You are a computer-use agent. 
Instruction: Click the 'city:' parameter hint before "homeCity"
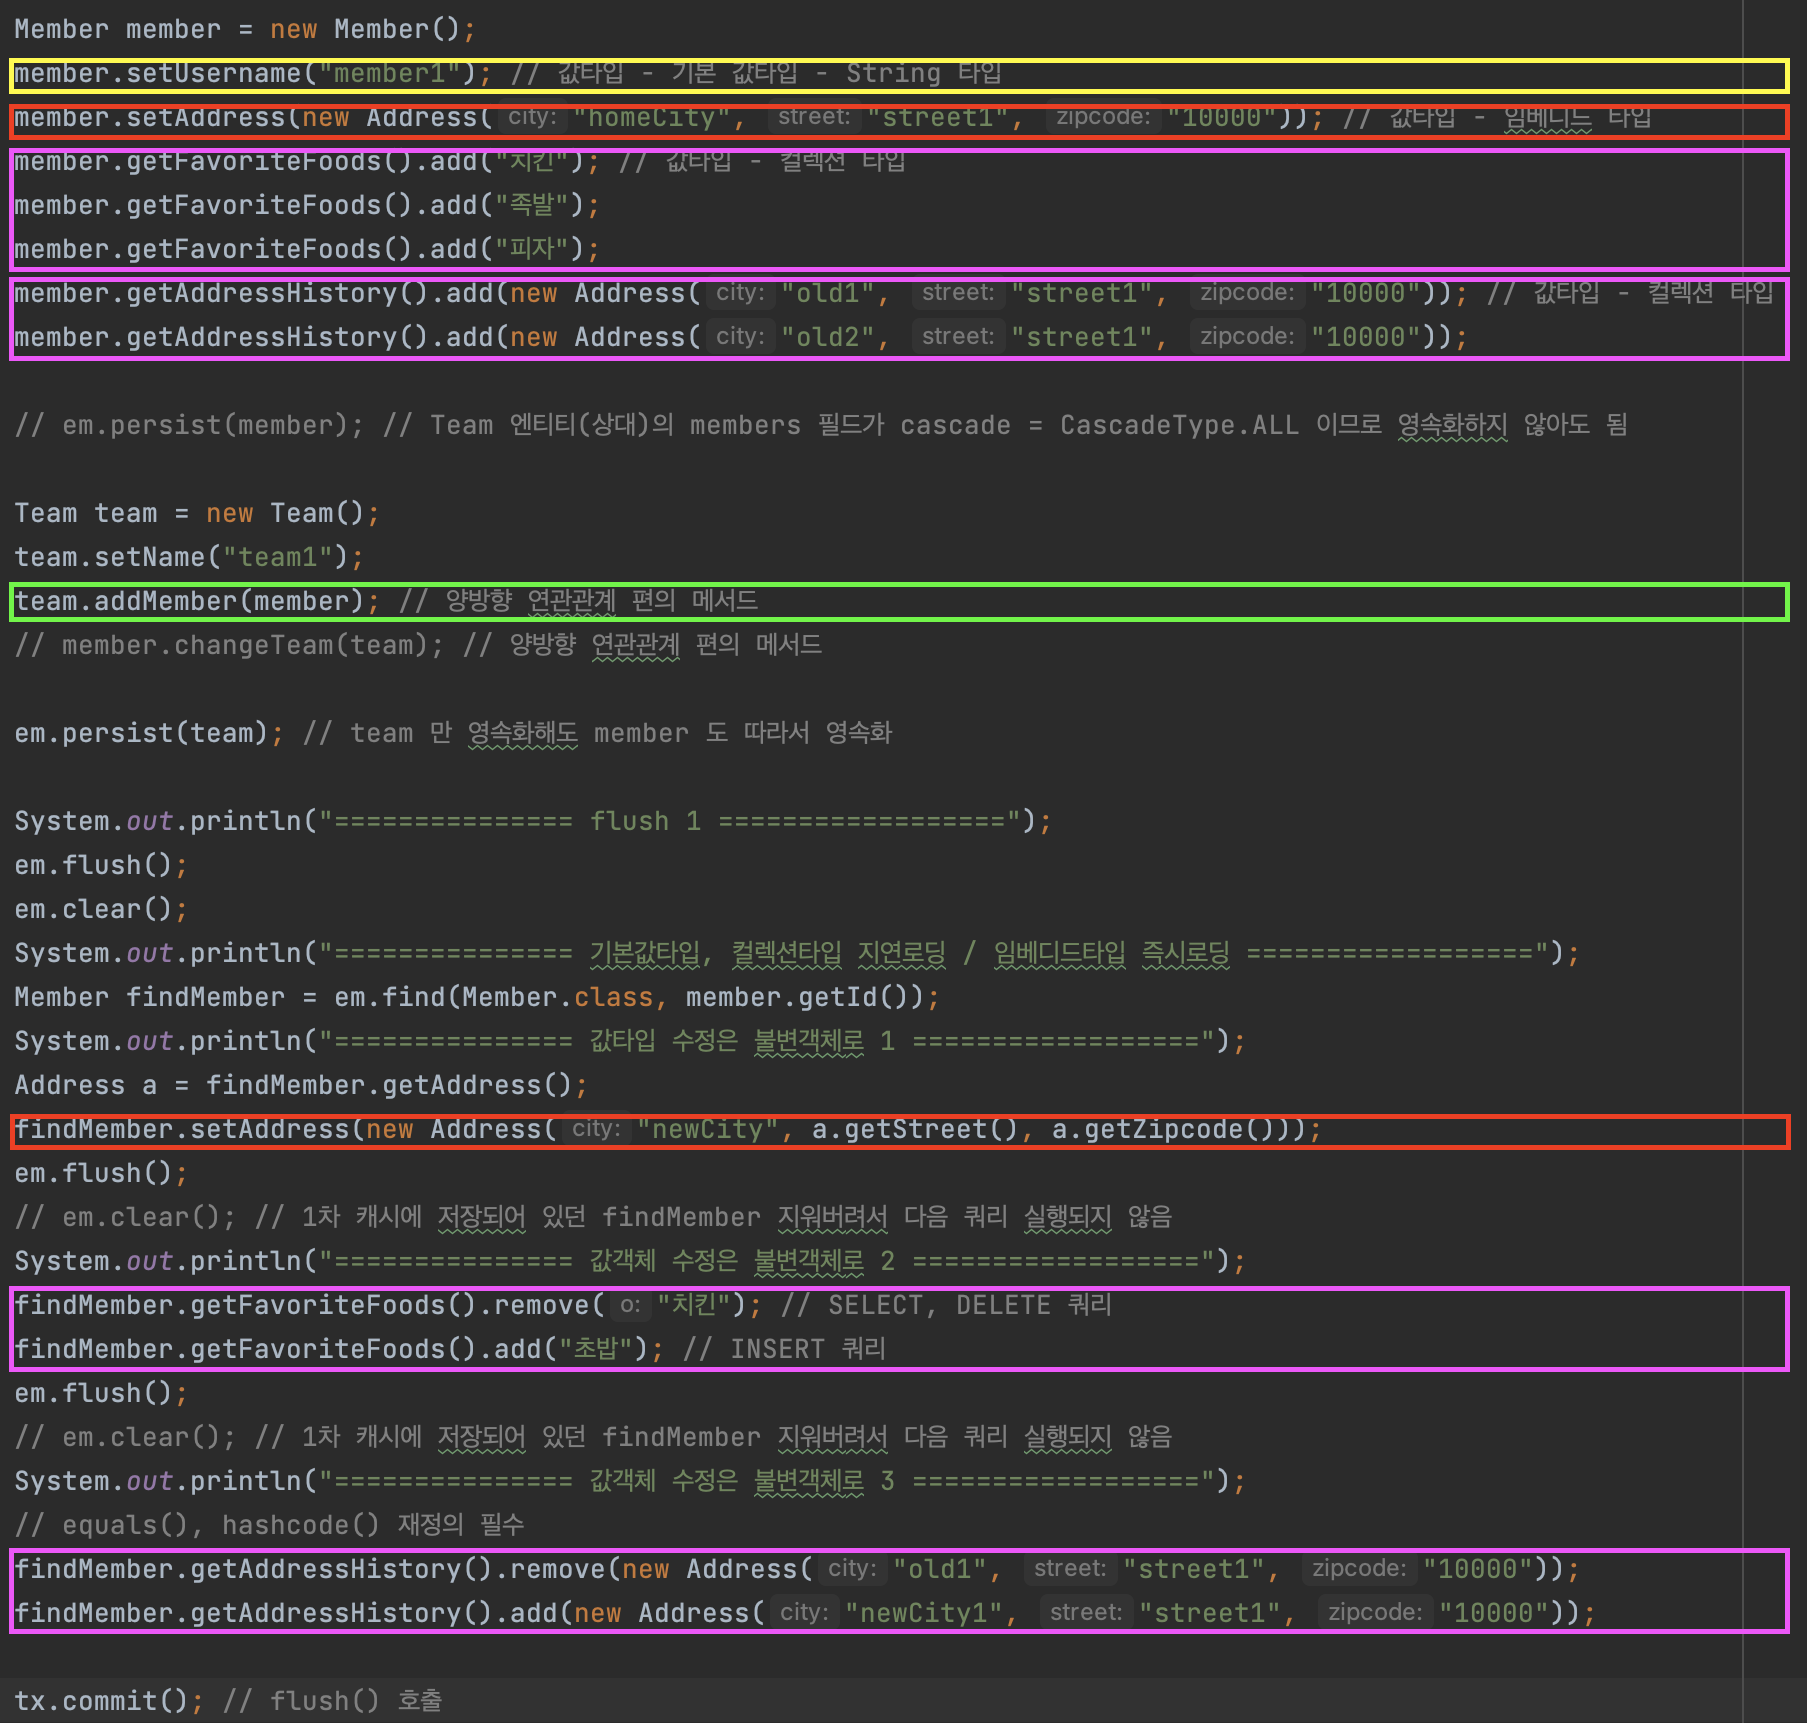pos(532,117)
